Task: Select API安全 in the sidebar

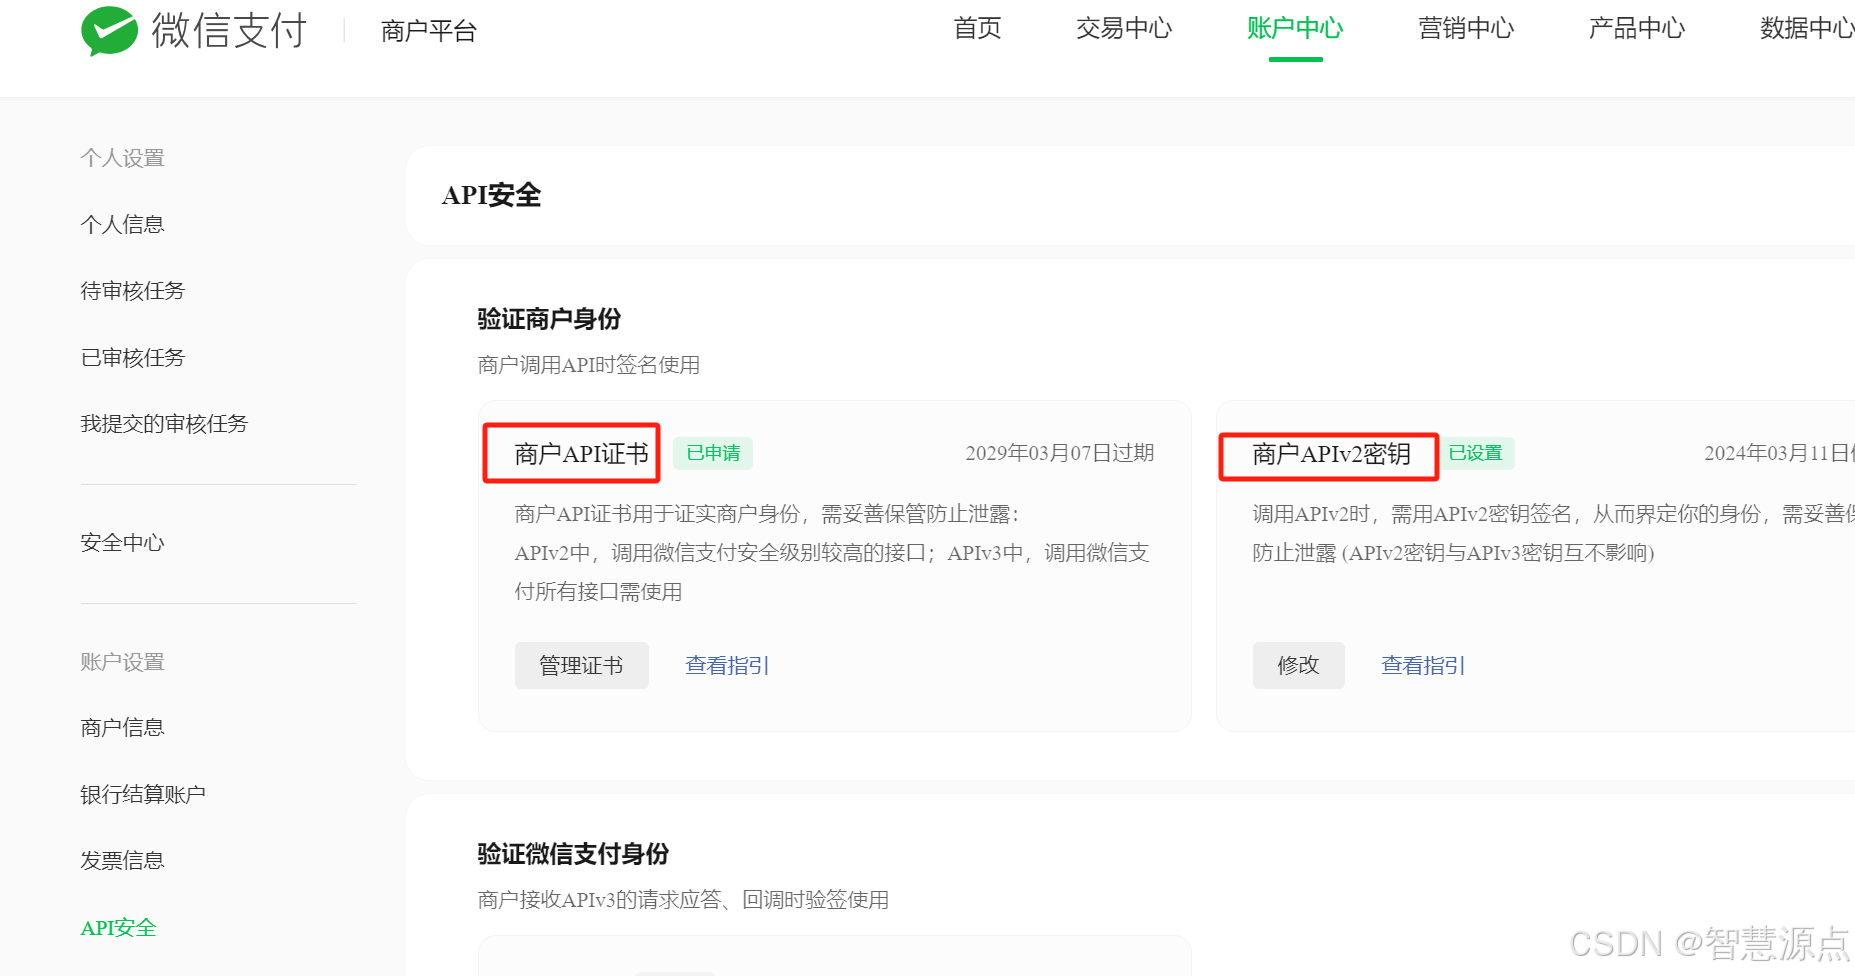Action: tap(118, 927)
